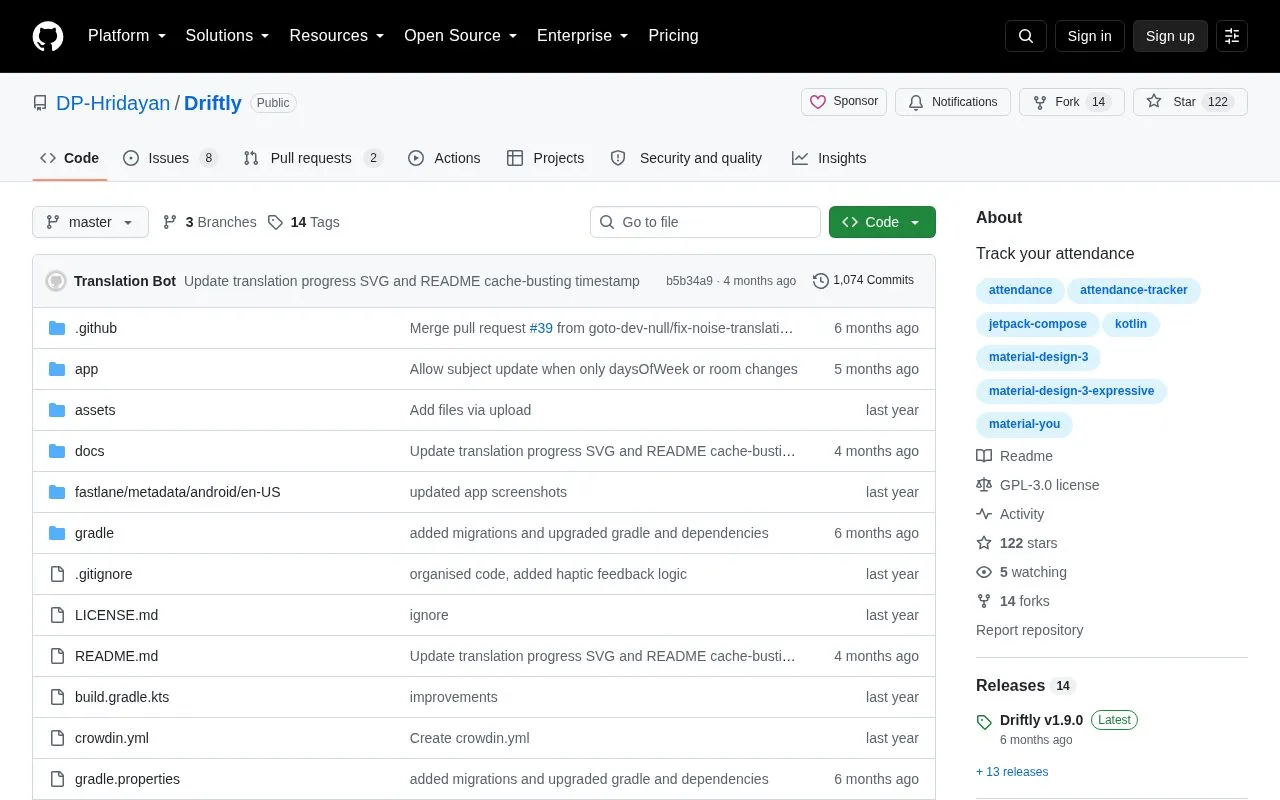Screen dimensions: 1280x800
Task: Open the Projects tab
Action: [x=545, y=158]
